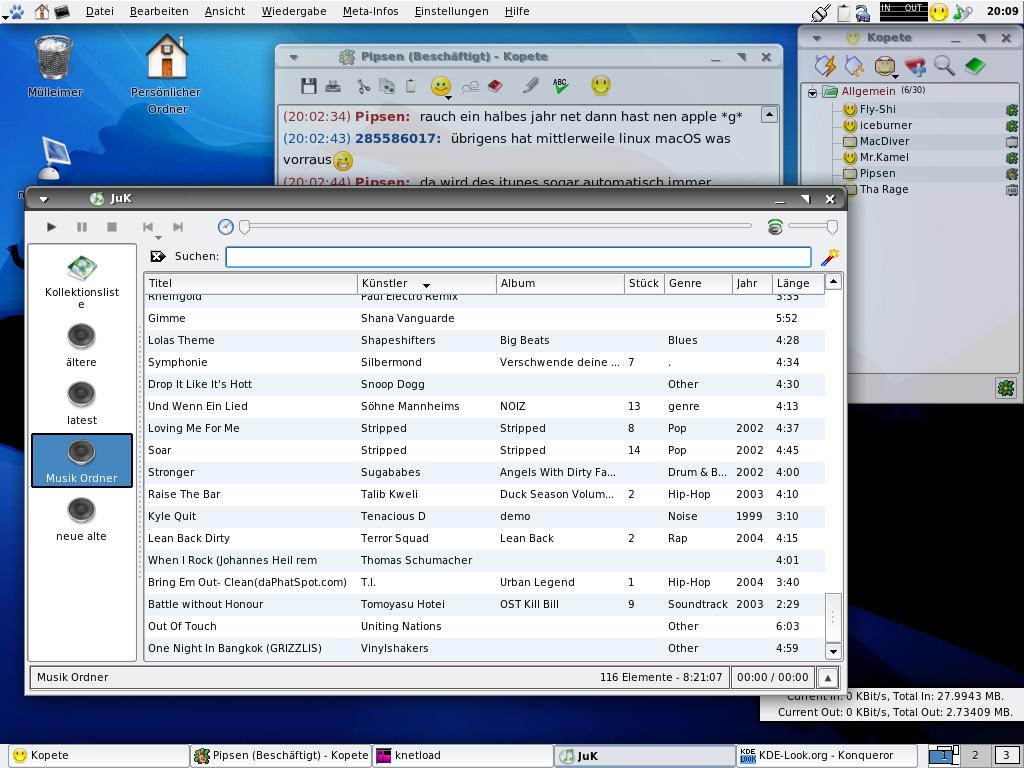Select the Tha Rage contact
The height and width of the screenshot is (768, 1024).
point(884,189)
